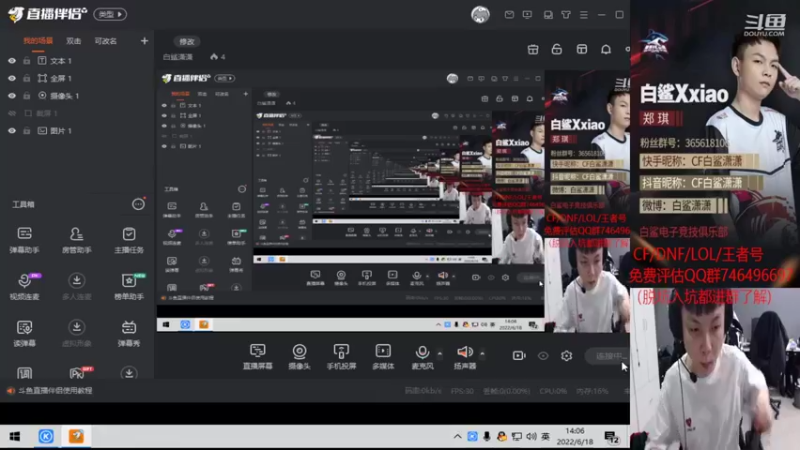Open the 主播任务 tool
Image resolution: width=800 pixels, height=450 pixels.
(x=129, y=240)
